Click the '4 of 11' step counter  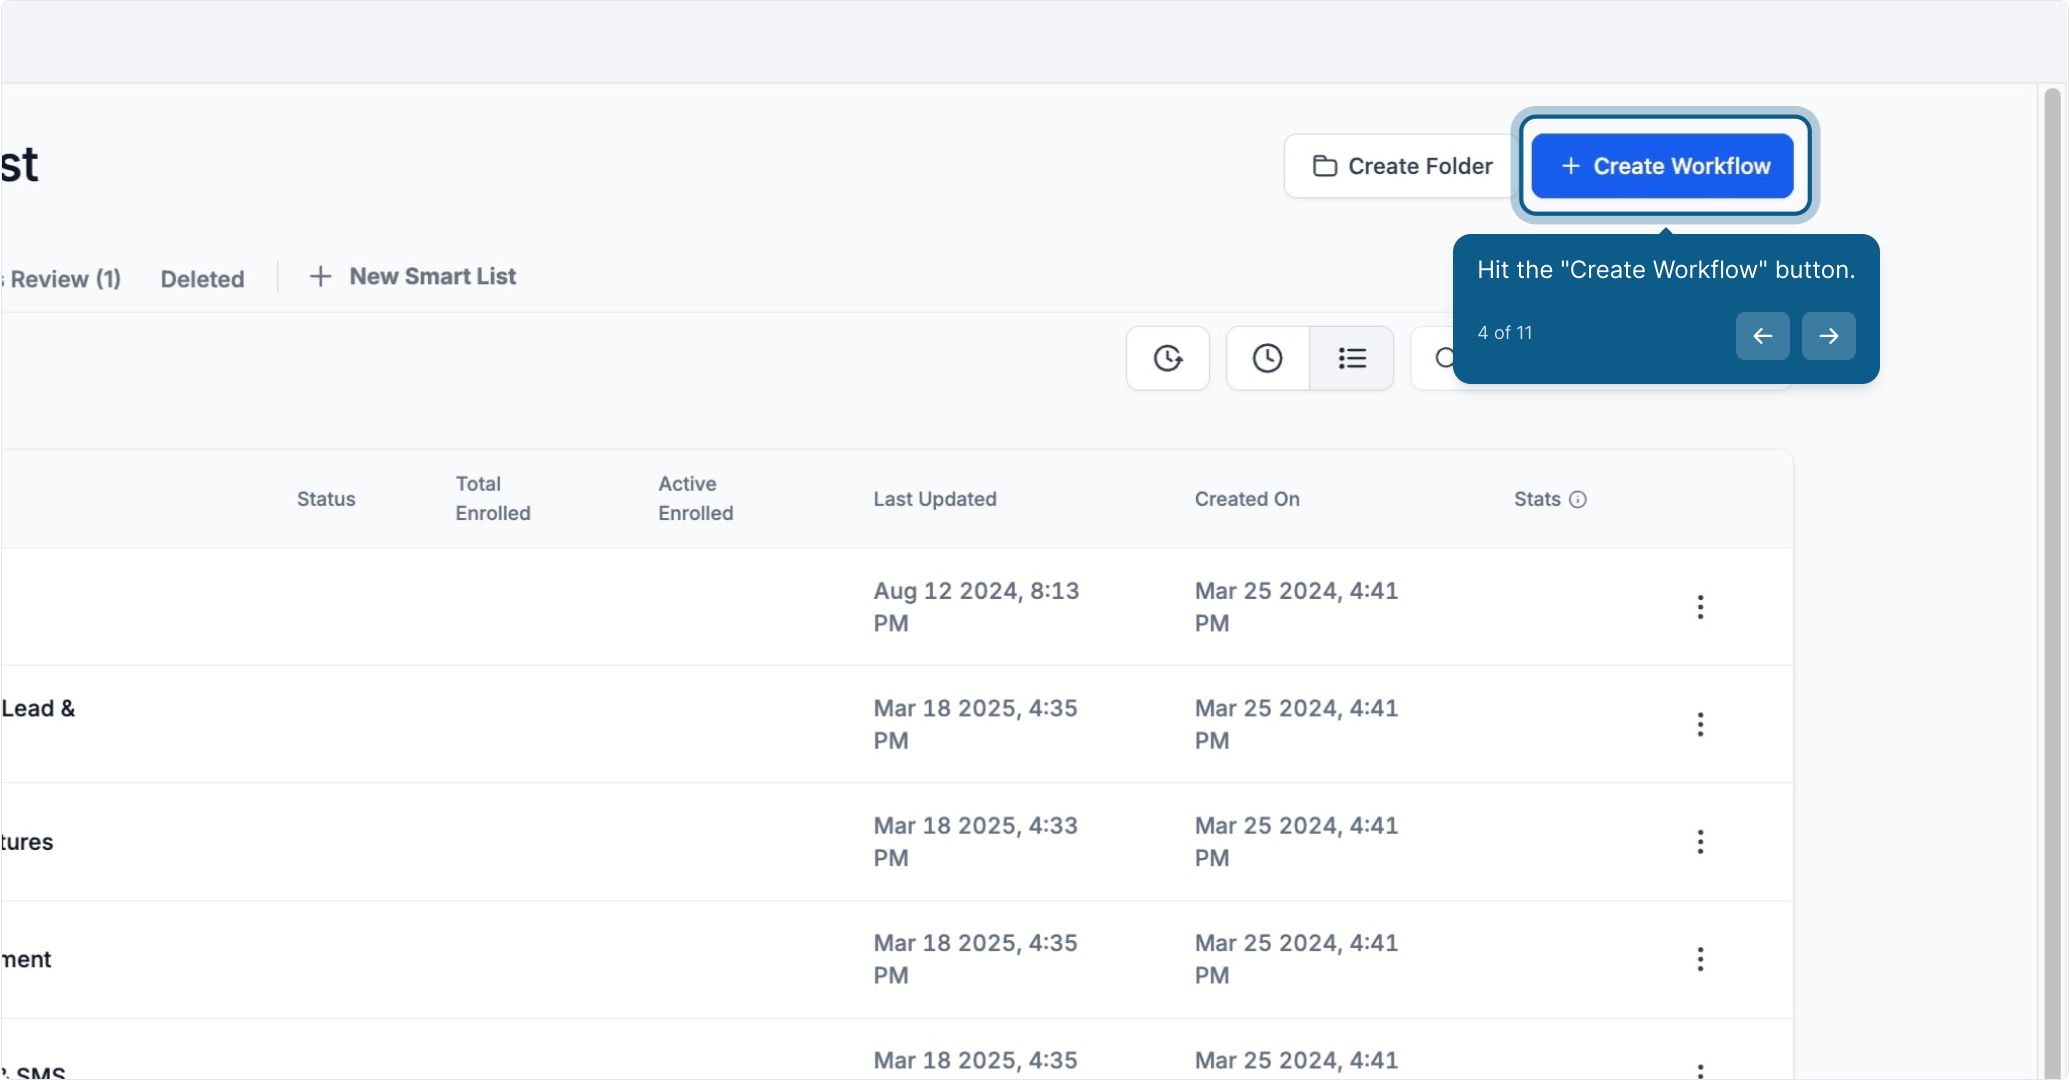[x=1505, y=333]
